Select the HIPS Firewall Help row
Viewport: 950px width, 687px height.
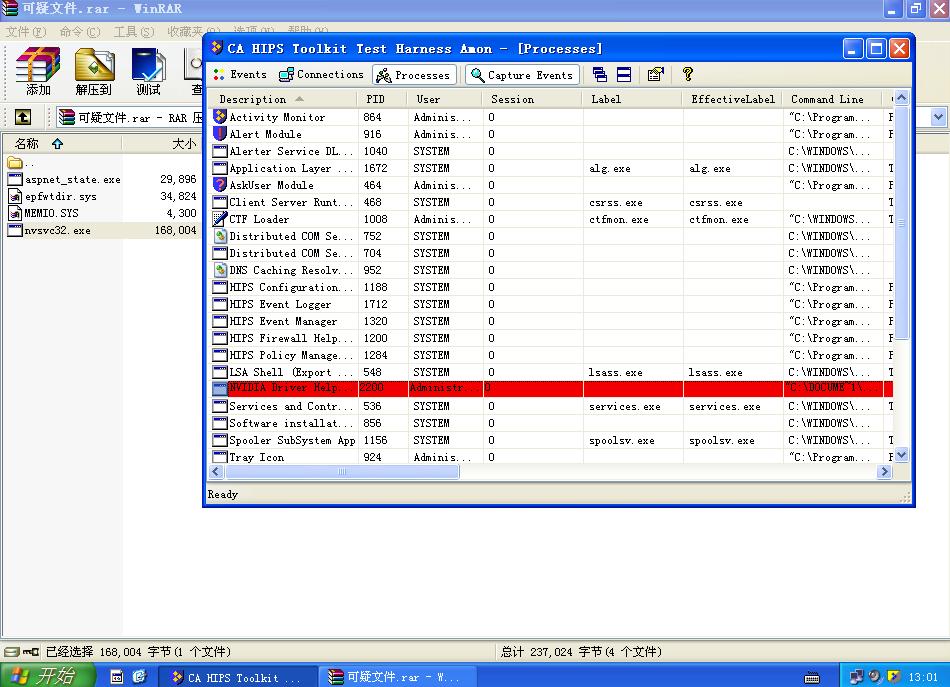pos(552,337)
